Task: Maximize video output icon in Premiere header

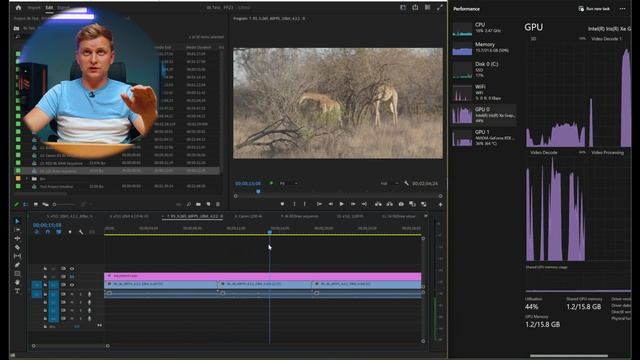Action: tap(440, 7)
